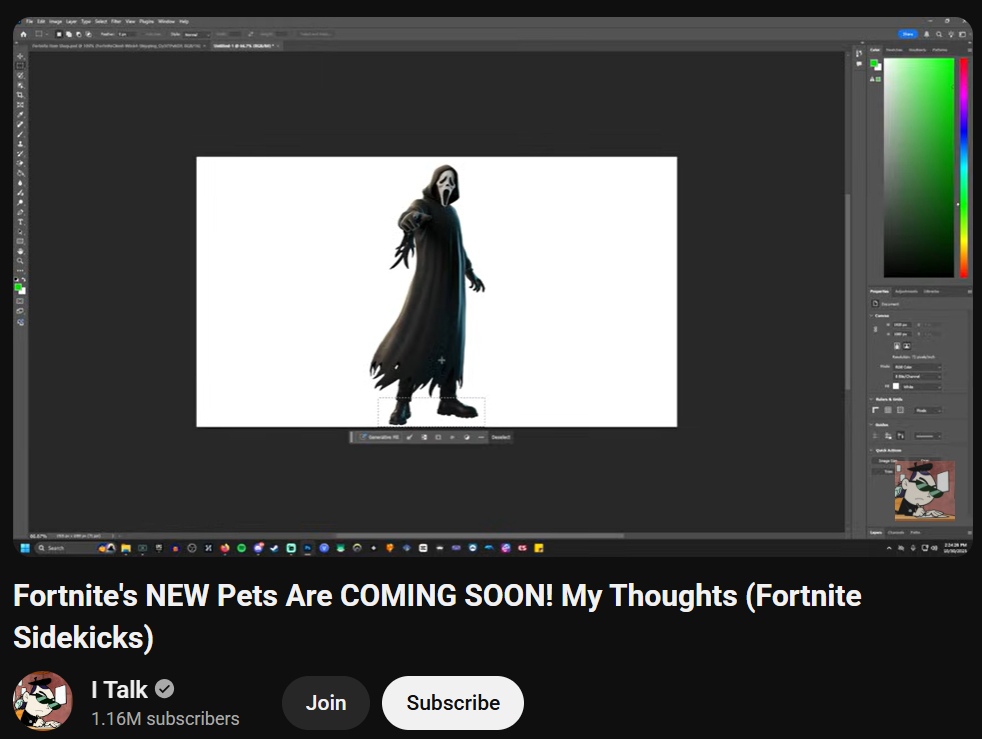Click the Feather input field
Image resolution: width=982 pixels, height=739 pixels.
[x=127, y=34]
